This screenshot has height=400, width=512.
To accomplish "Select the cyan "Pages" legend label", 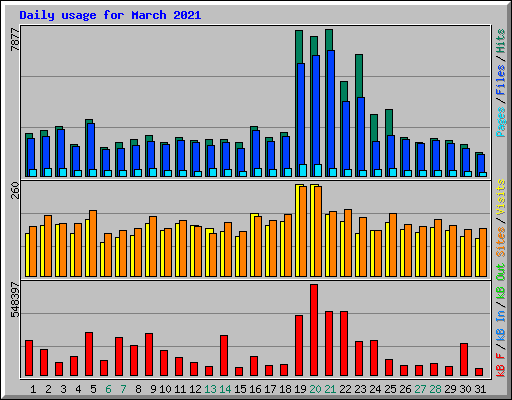I will (x=500, y=122).
